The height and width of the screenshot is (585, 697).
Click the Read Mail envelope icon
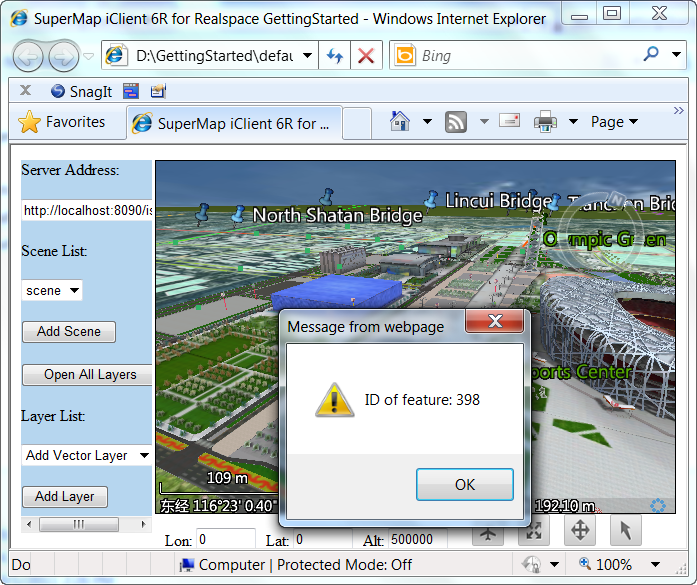pyautogui.click(x=510, y=122)
